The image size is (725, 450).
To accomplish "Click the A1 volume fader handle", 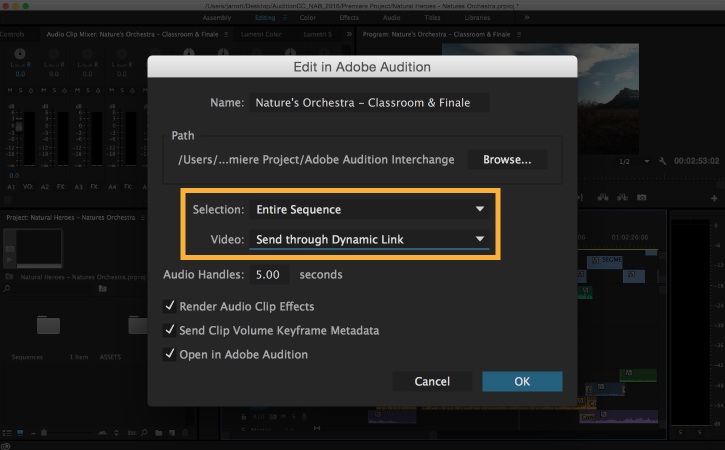I will tap(18, 126).
